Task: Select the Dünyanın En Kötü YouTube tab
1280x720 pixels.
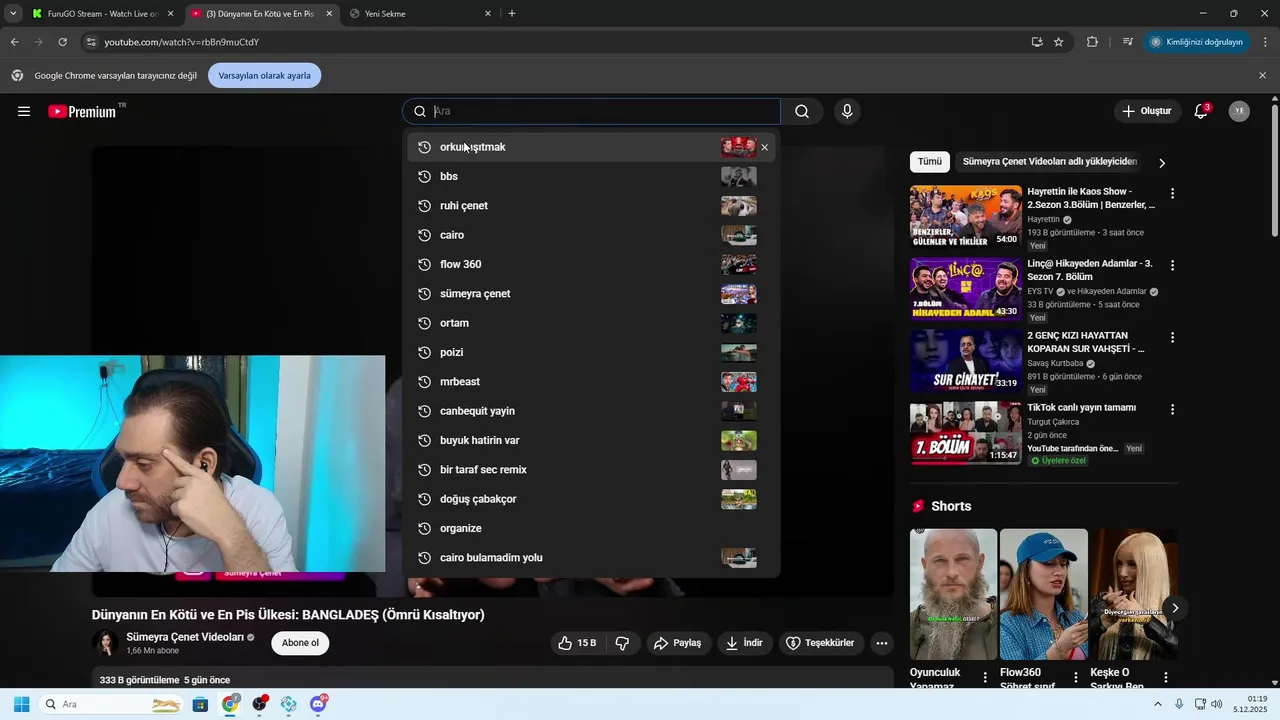Action: pos(262,14)
